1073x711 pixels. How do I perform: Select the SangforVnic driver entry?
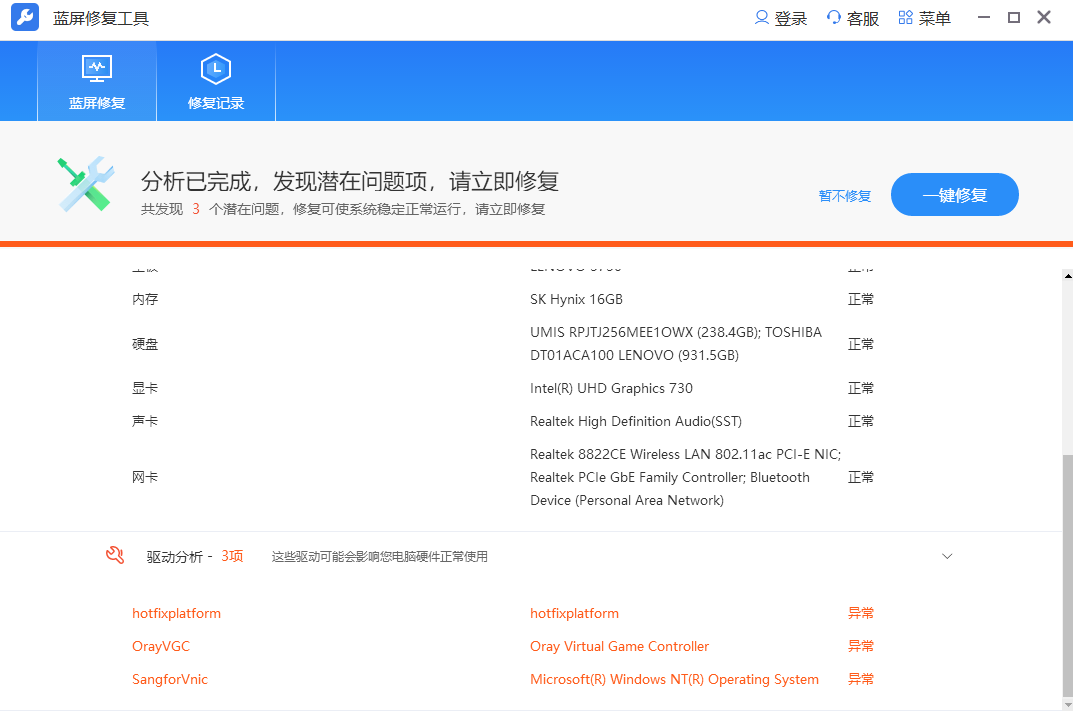[x=170, y=679]
